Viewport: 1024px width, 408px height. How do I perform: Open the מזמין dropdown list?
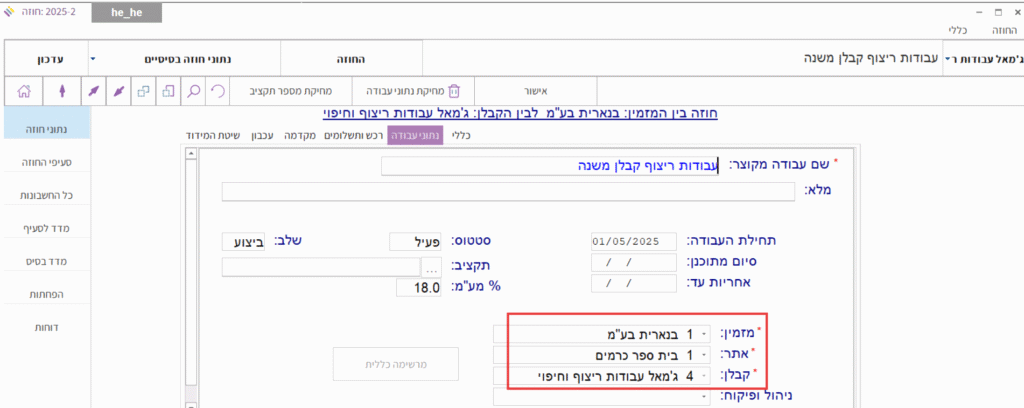click(704, 332)
